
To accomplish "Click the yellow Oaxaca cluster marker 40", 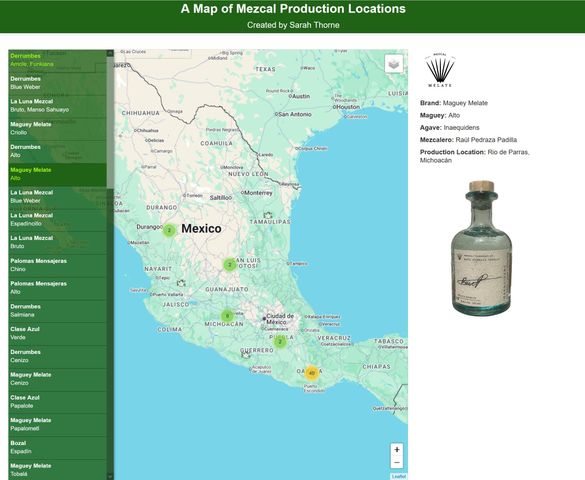I will (312, 373).
